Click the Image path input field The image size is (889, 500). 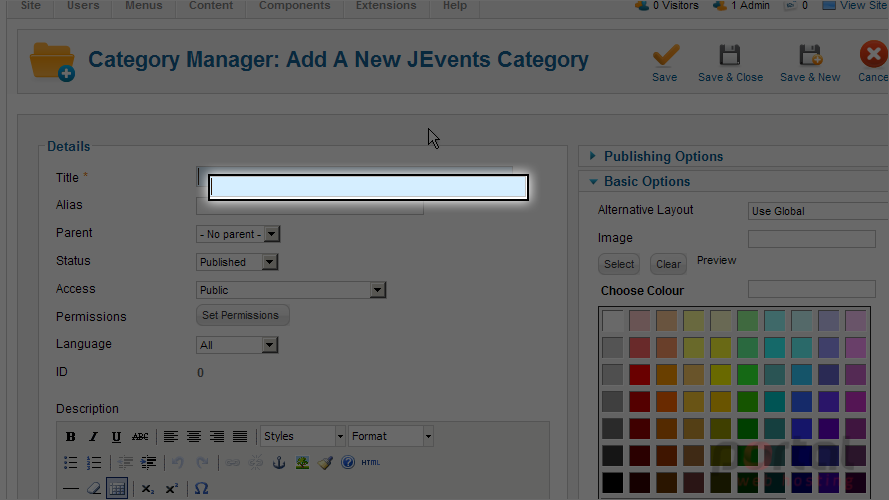tap(812, 239)
